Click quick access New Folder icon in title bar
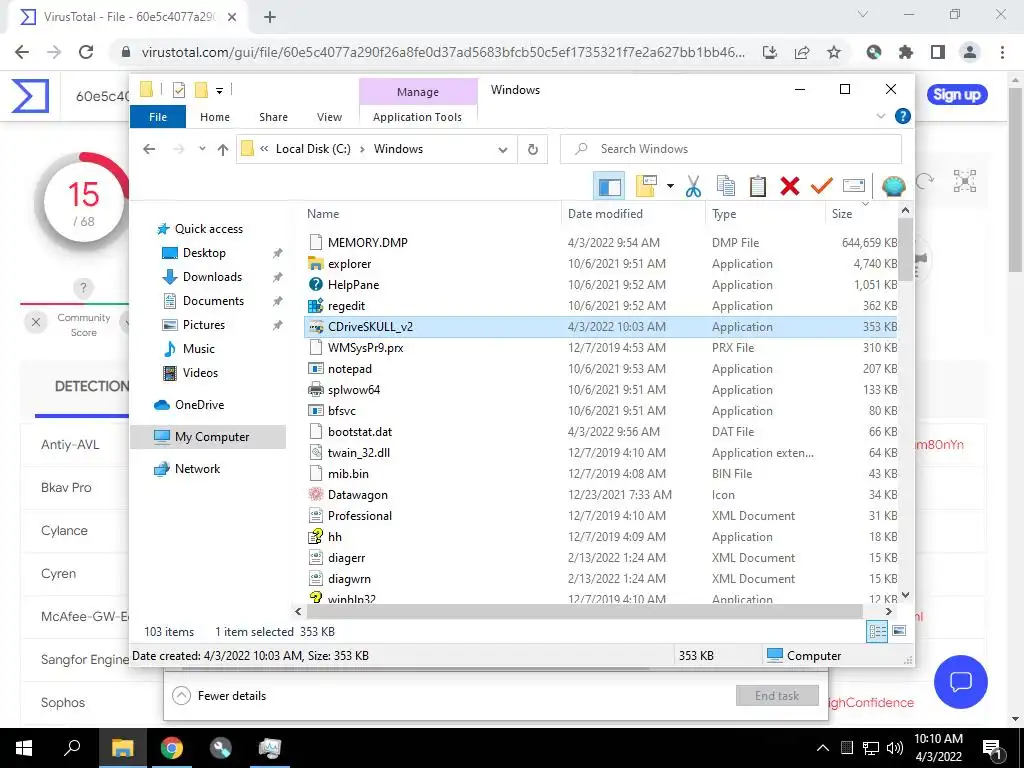The height and width of the screenshot is (768, 1024). point(201,90)
